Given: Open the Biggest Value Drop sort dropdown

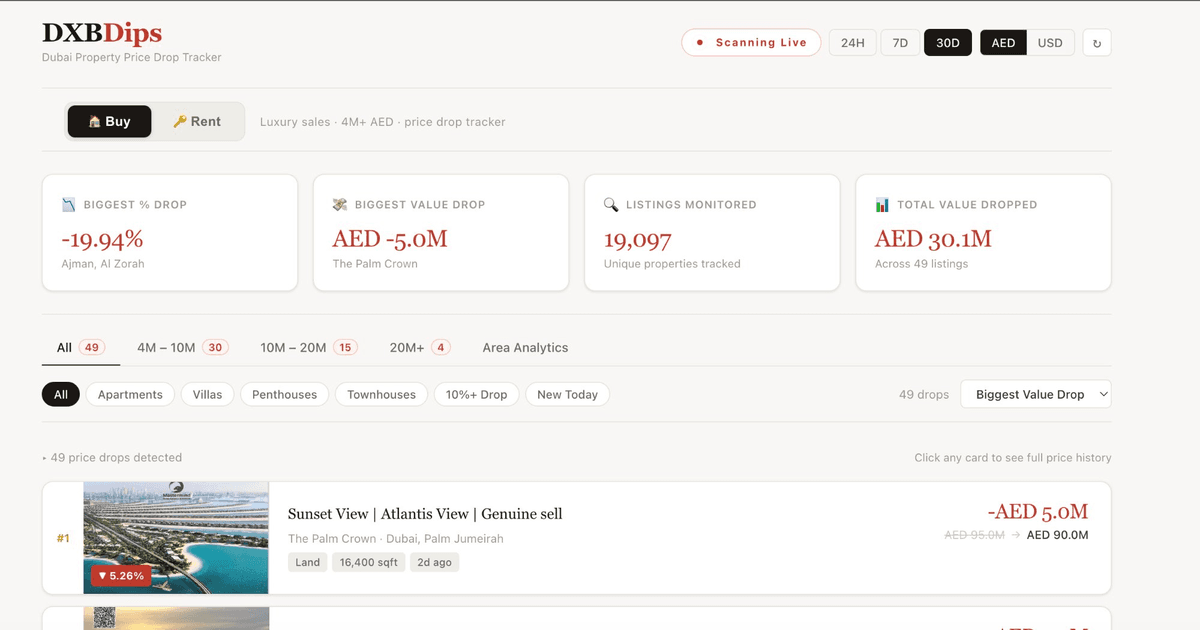Looking at the screenshot, I should coord(1035,394).
